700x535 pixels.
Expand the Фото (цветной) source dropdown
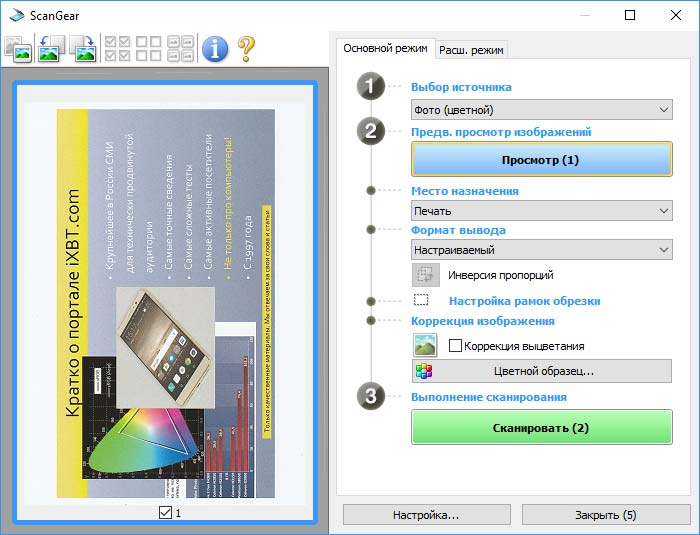point(542,110)
